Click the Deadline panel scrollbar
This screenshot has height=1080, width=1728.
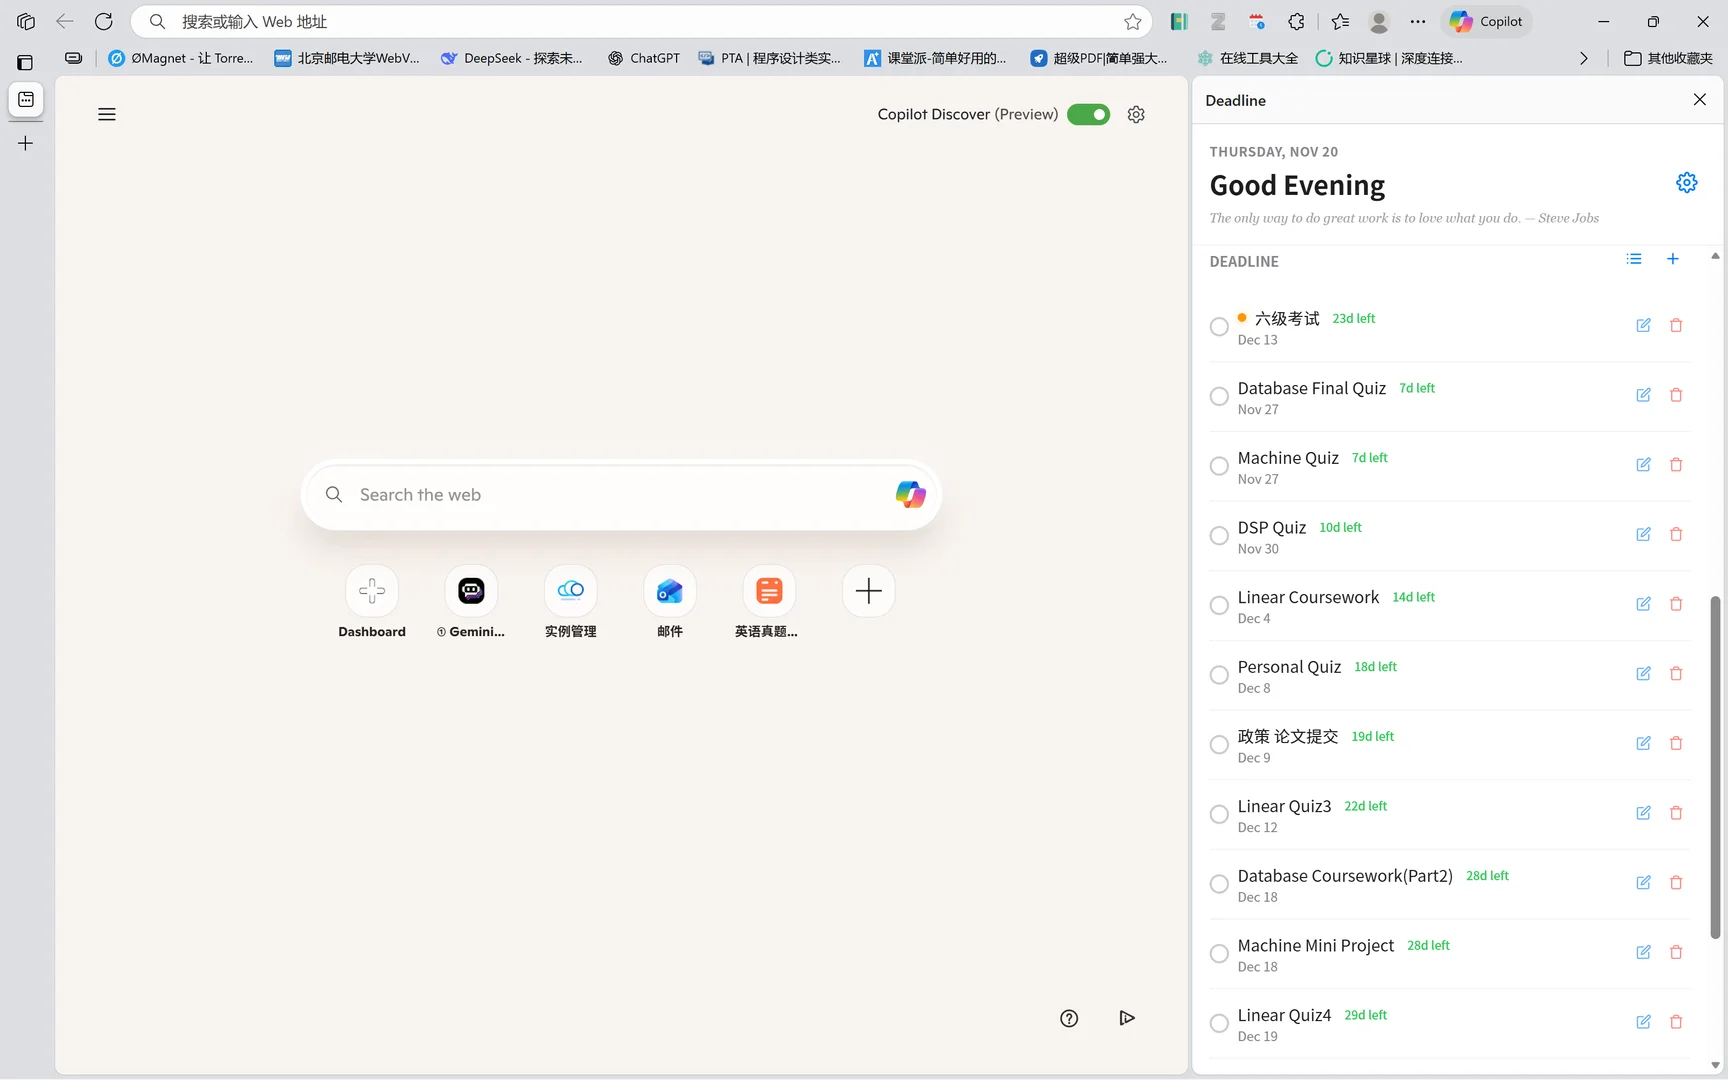[x=1715, y=767]
